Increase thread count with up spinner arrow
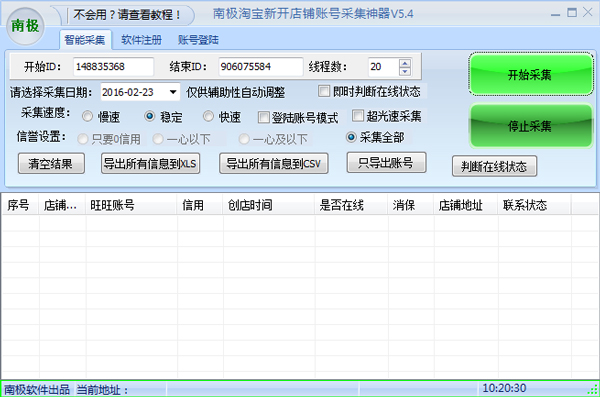The height and width of the screenshot is (397, 600). (404, 63)
